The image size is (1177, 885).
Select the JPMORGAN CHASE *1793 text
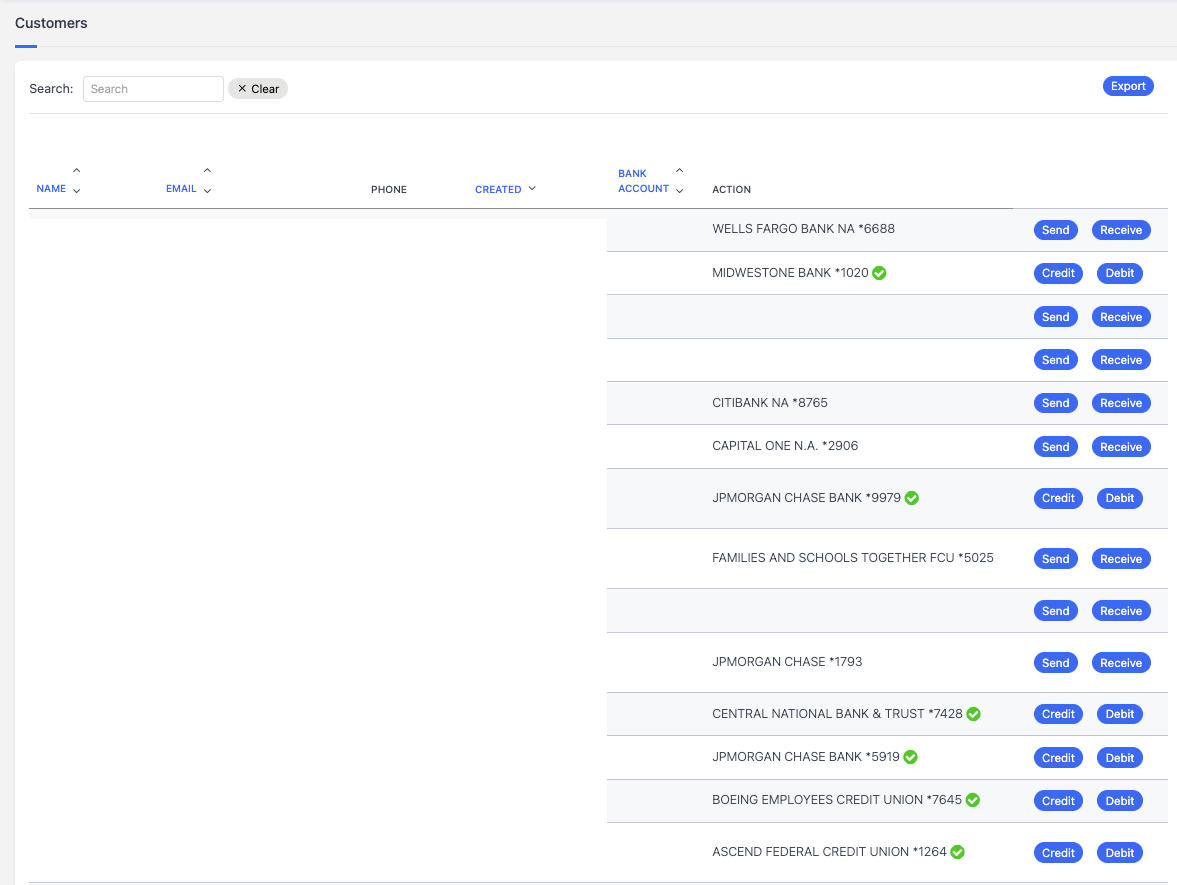[787, 662]
